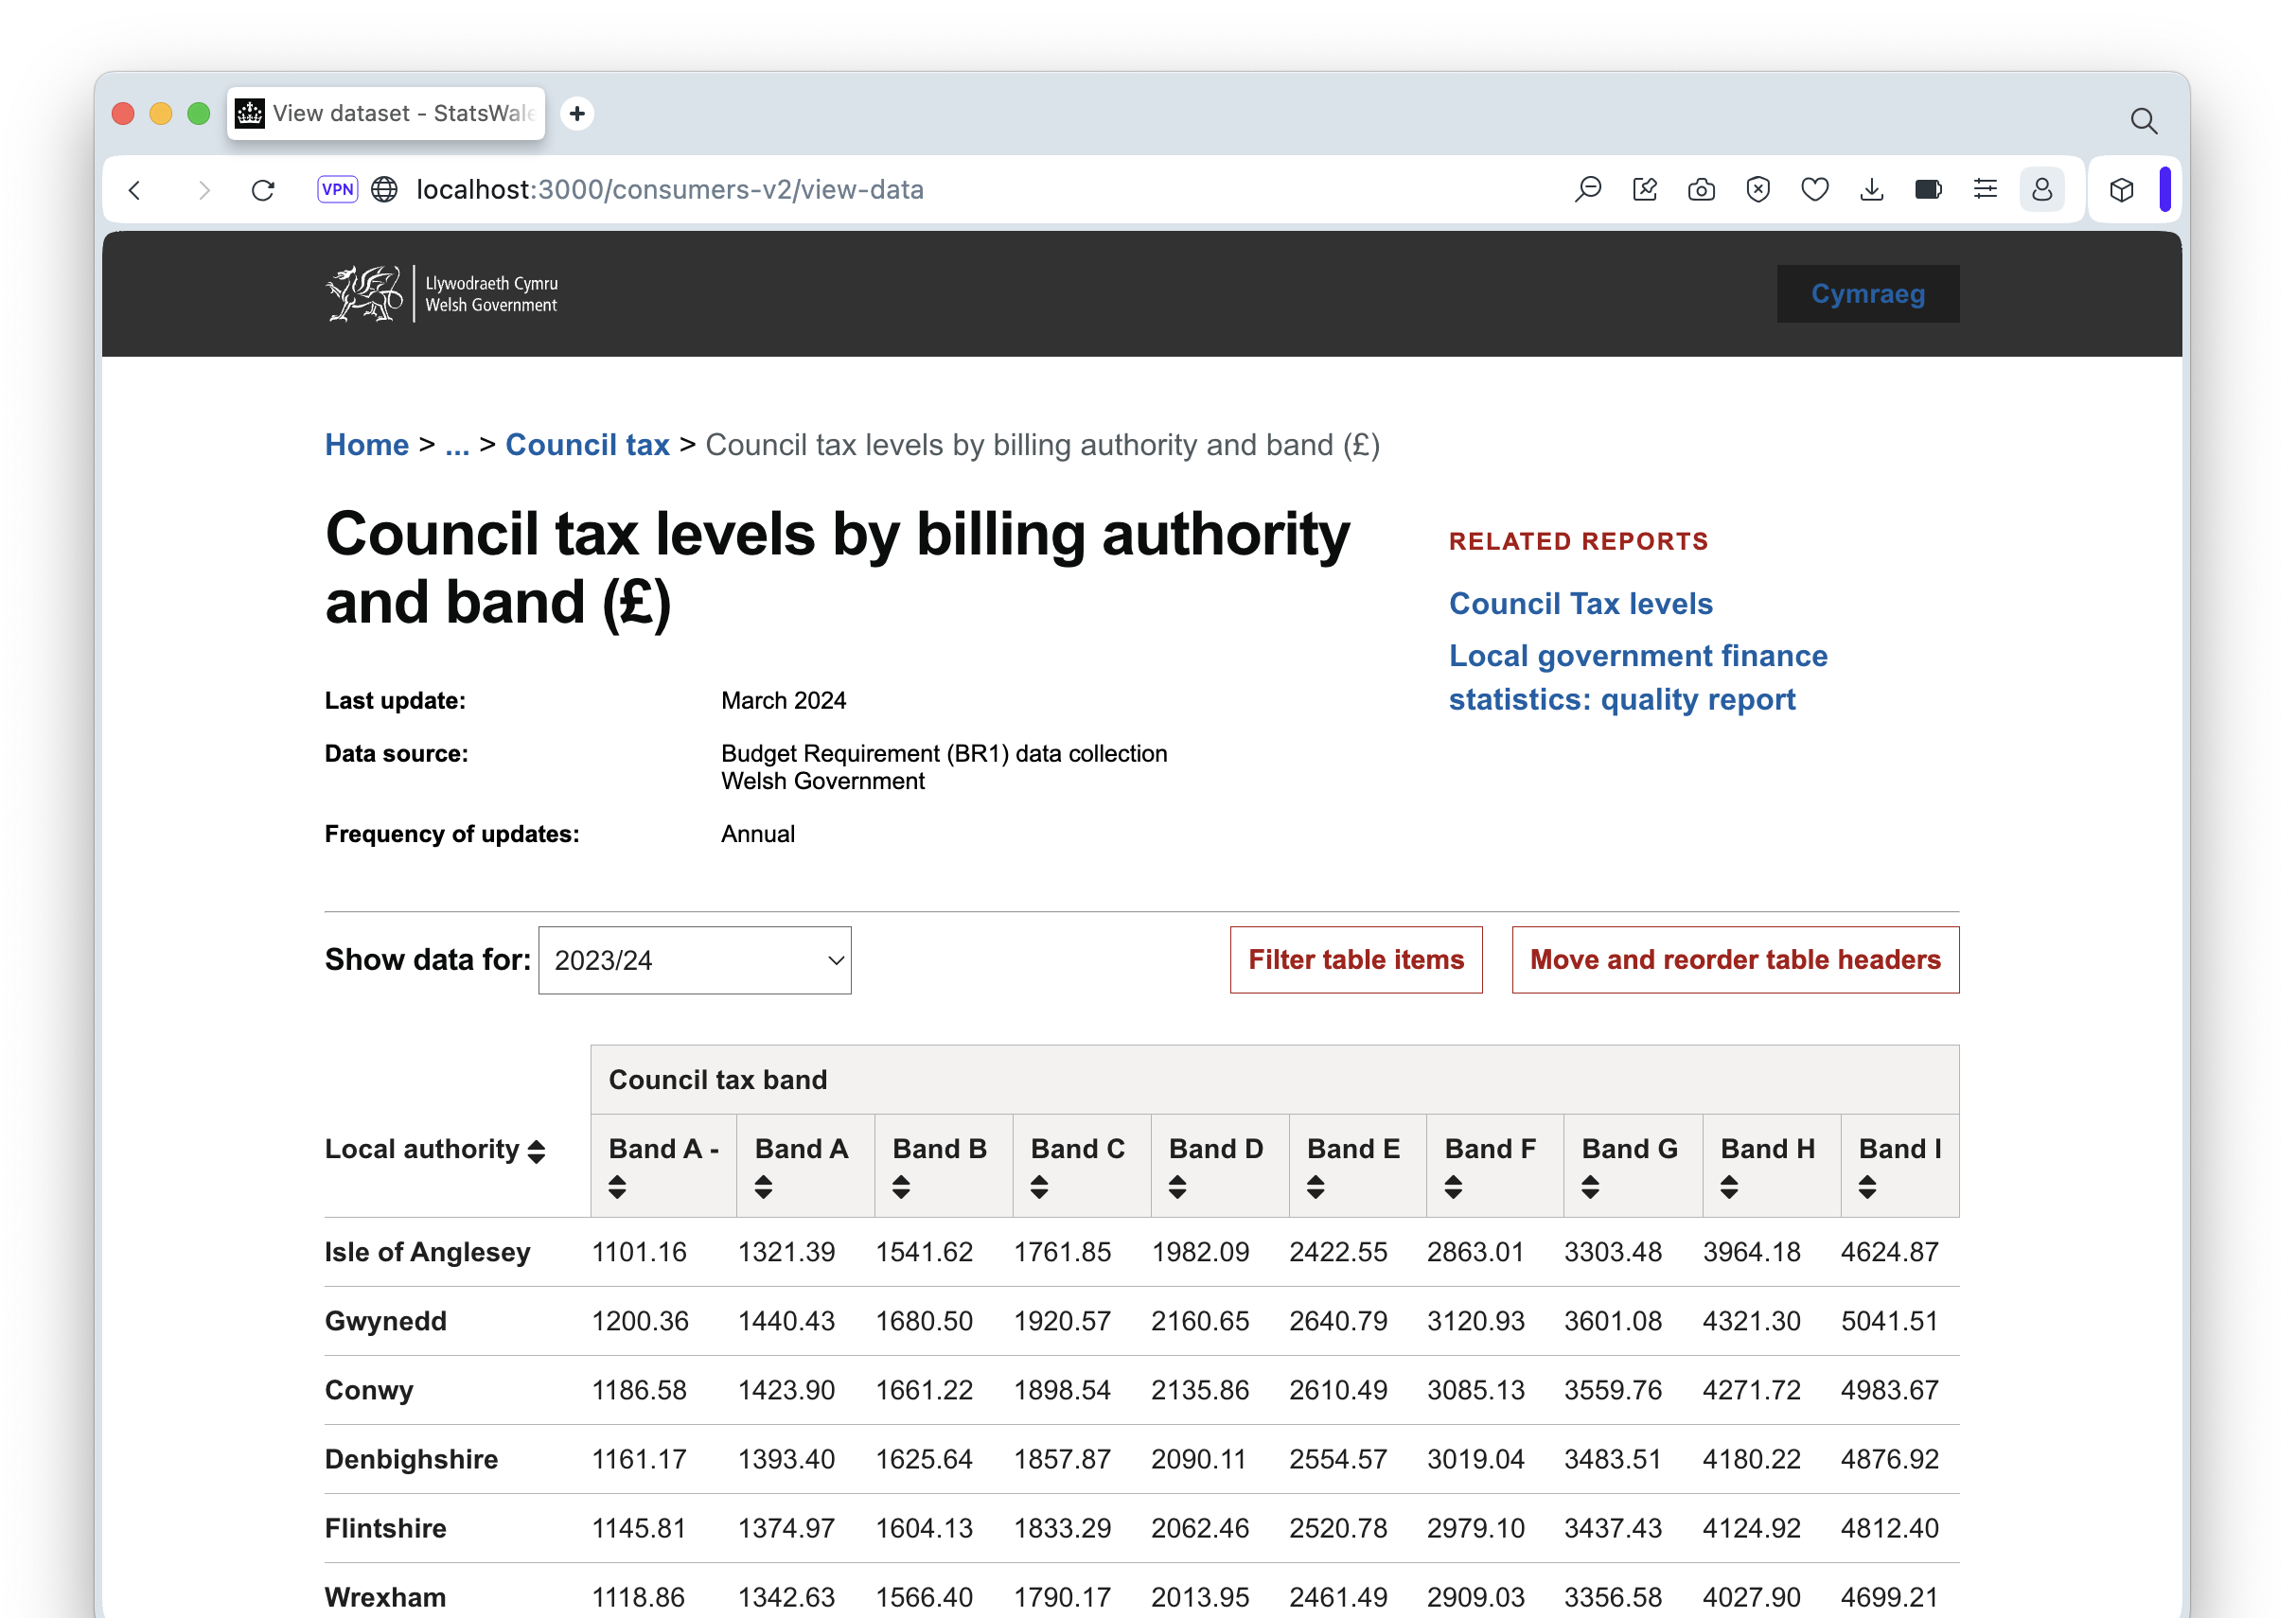This screenshot has width=2296, height=1618.
Task: Sort by Local authority column
Action: coord(536,1151)
